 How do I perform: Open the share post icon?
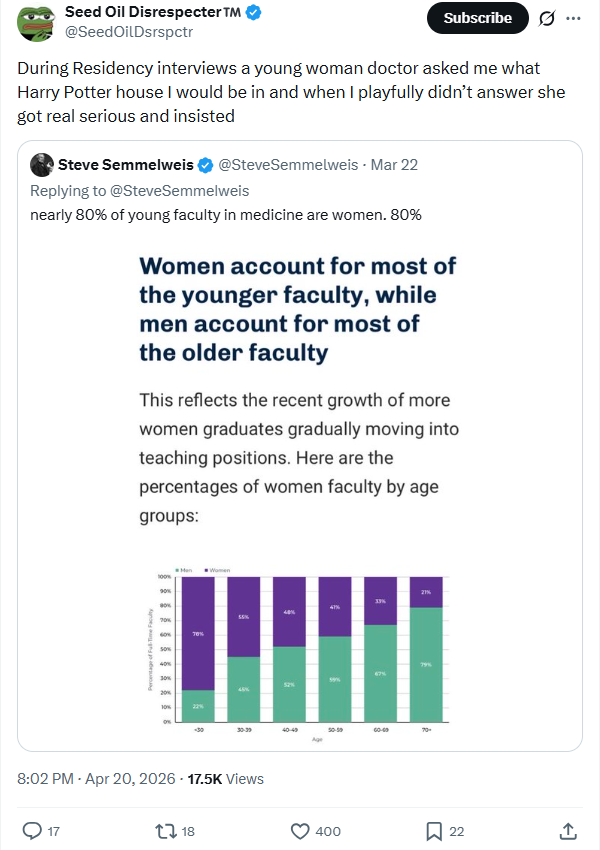pos(567,830)
